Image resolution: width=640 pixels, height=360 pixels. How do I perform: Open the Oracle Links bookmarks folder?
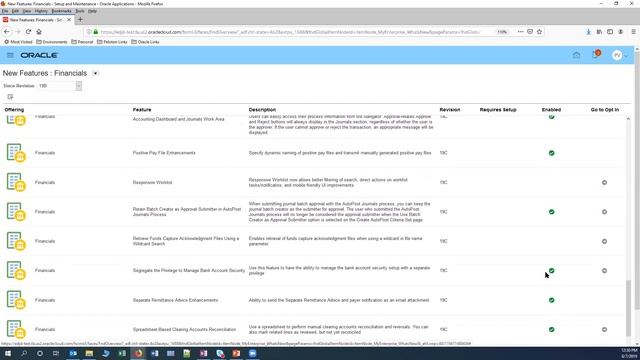(x=145, y=42)
